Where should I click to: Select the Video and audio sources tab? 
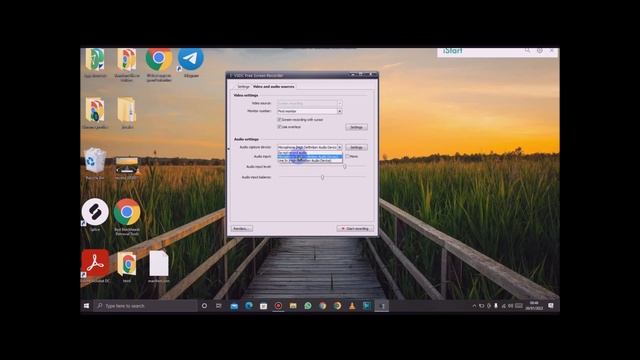(273, 87)
